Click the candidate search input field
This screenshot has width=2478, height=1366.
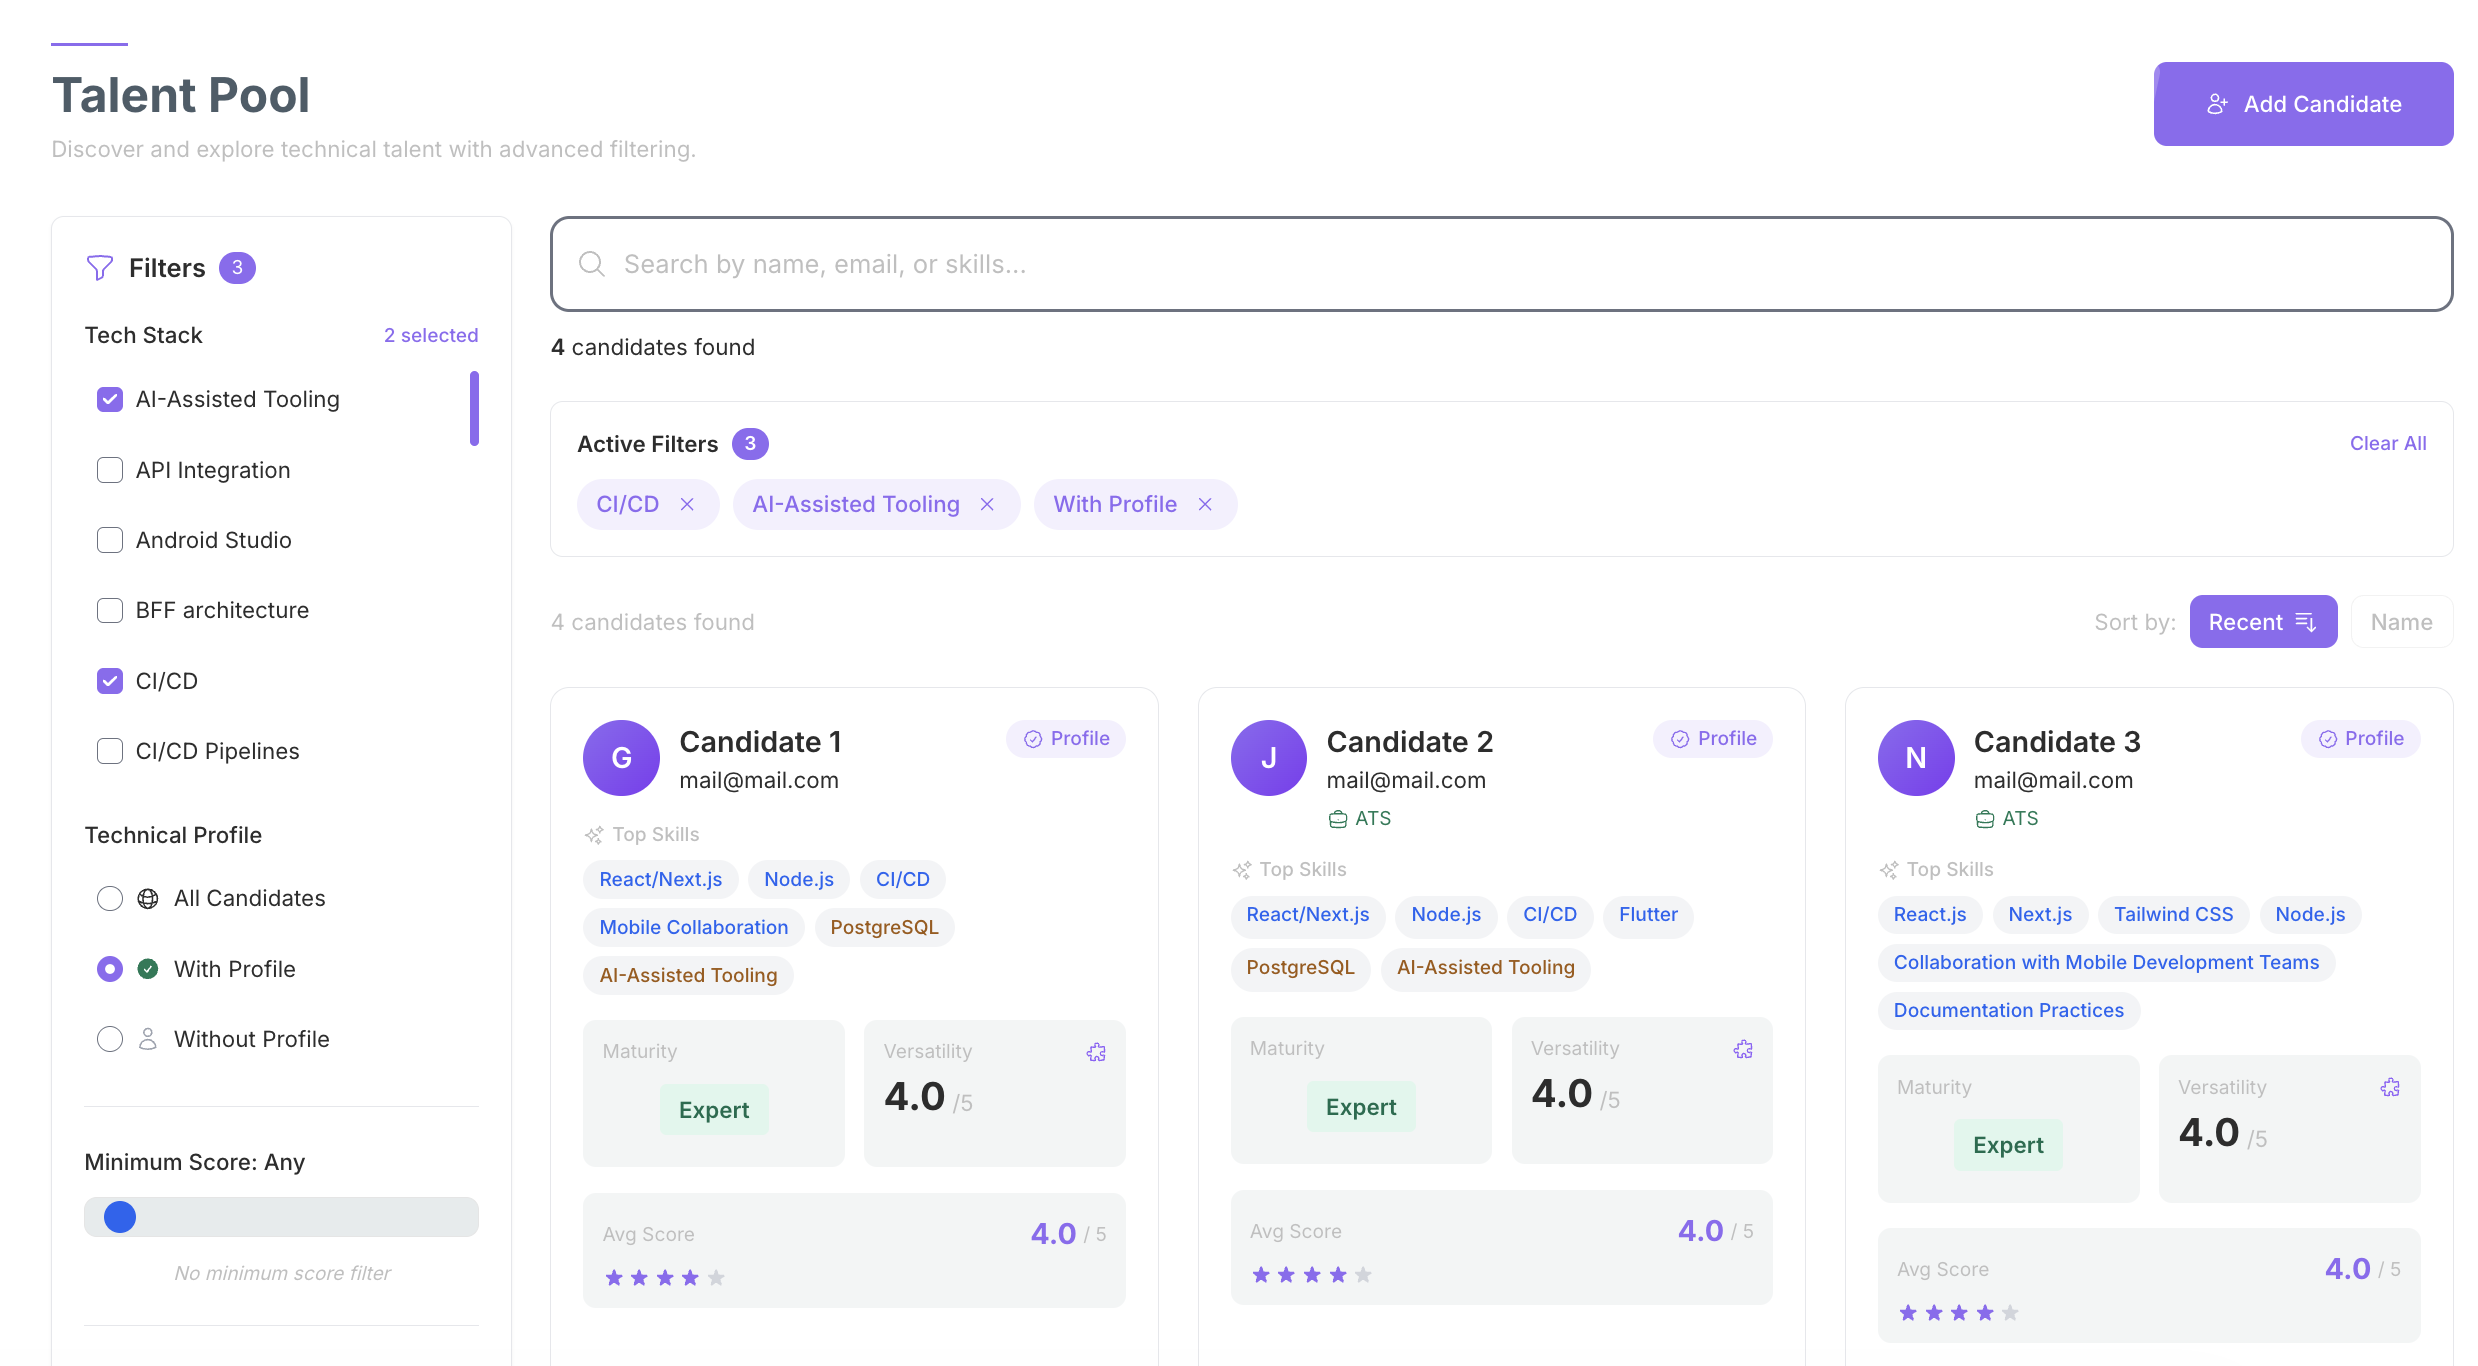click(x=1500, y=264)
